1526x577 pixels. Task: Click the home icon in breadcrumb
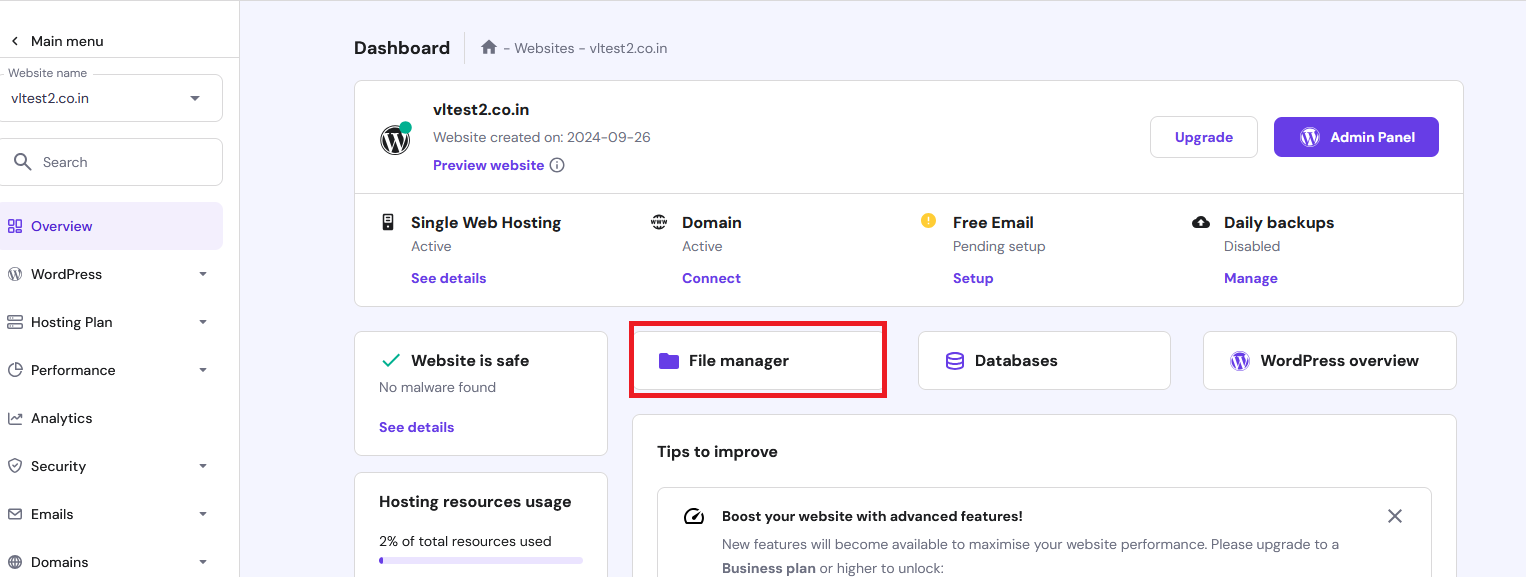pos(489,48)
